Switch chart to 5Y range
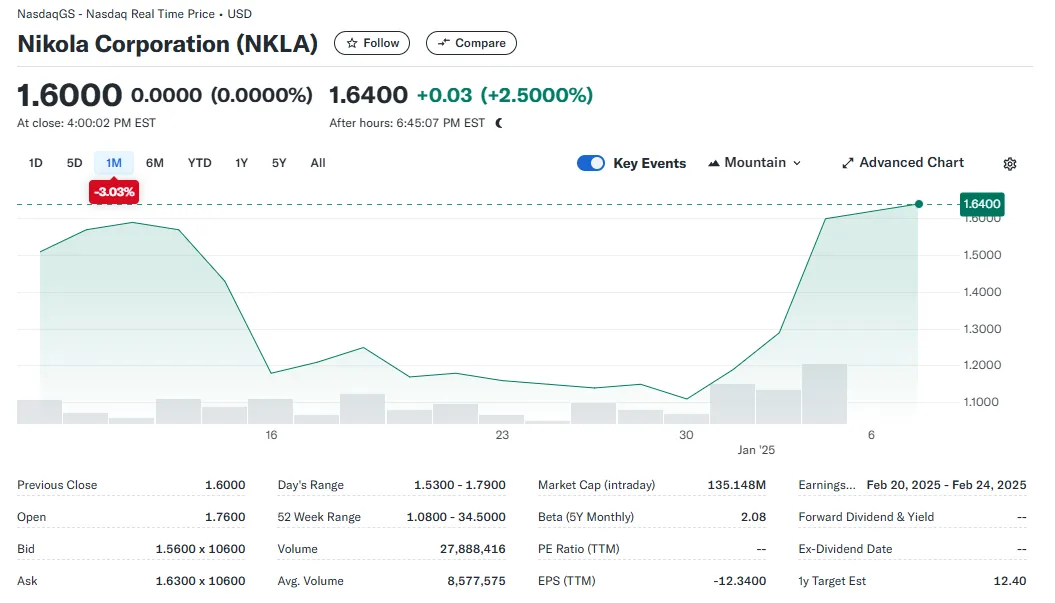The image size is (1055, 603). pos(279,163)
